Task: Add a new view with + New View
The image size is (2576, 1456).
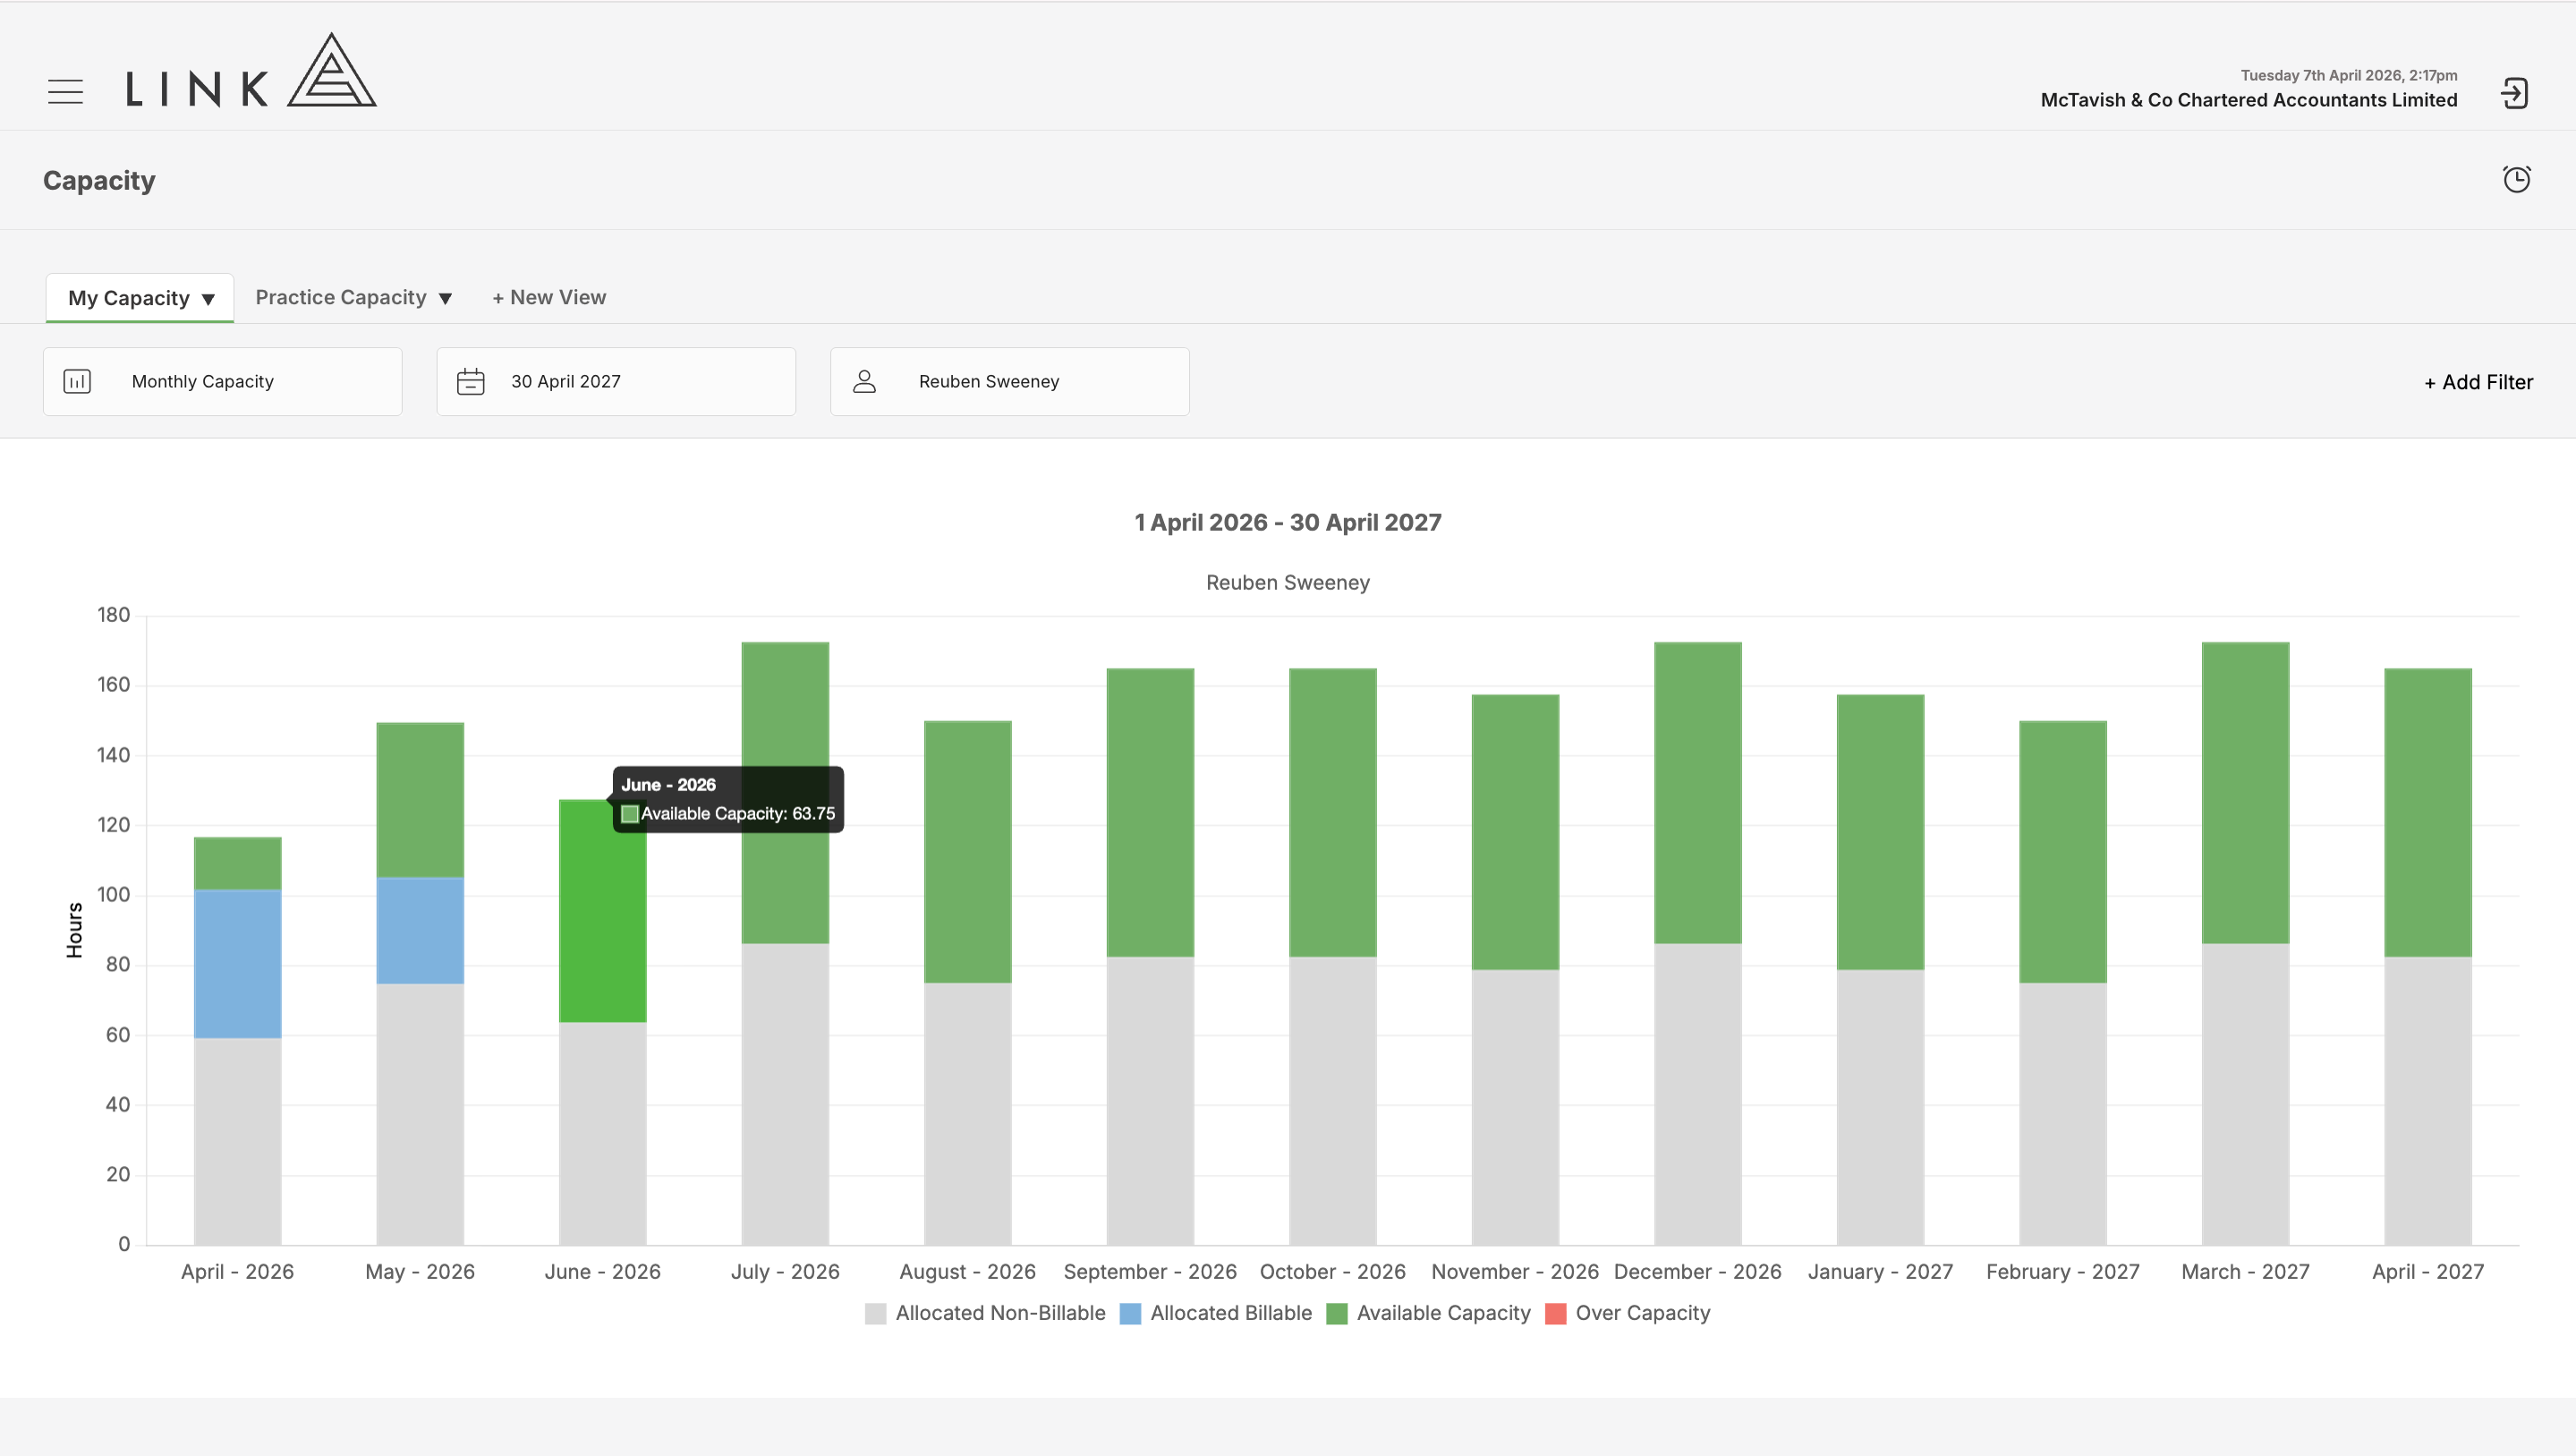Action: coord(549,297)
